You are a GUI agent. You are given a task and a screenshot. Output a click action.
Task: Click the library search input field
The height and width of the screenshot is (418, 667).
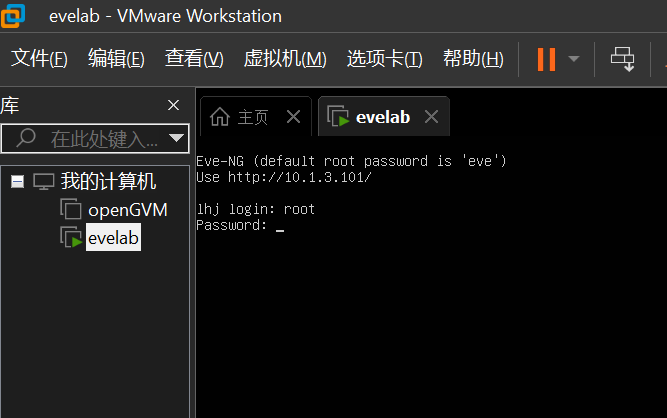coord(100,138)
